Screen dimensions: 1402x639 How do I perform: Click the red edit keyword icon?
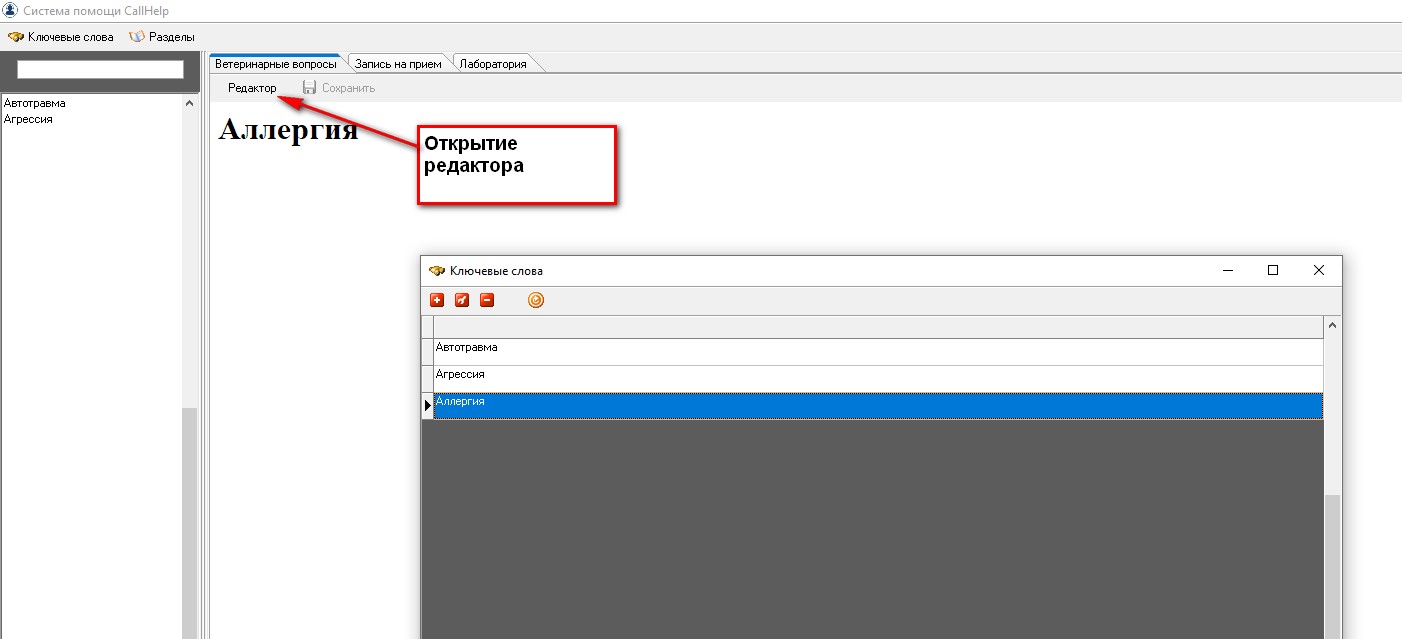coord(462,300)
